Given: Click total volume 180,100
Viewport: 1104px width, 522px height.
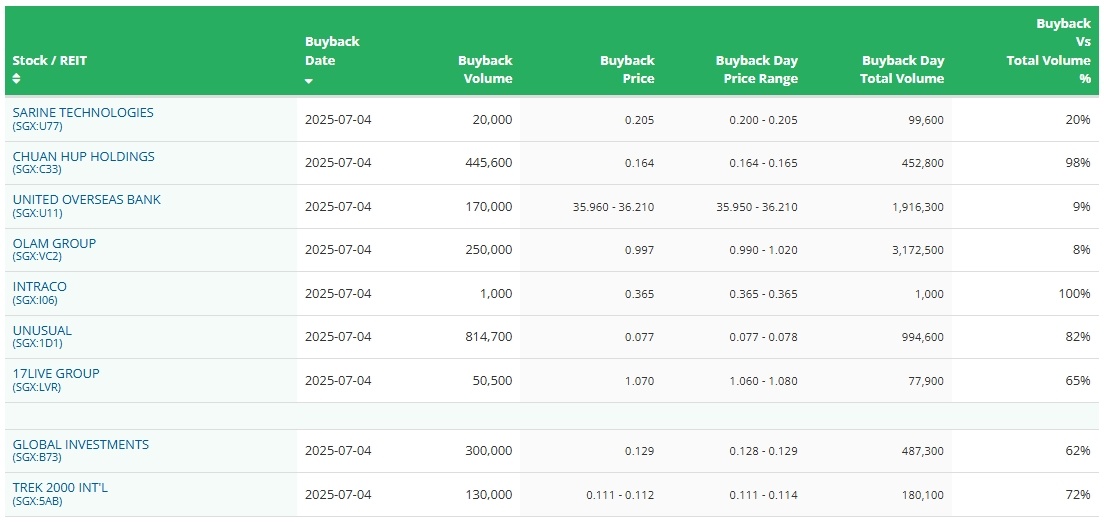Looking at the screenshot, I should pos(924,495).
